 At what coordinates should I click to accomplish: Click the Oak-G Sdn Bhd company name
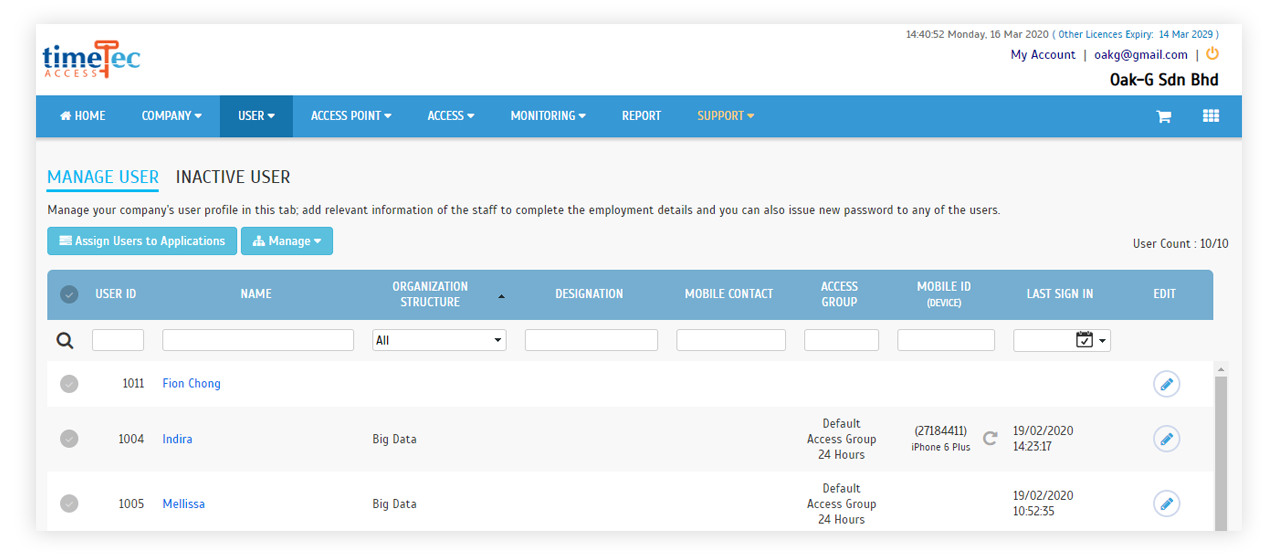[1164, 80]
